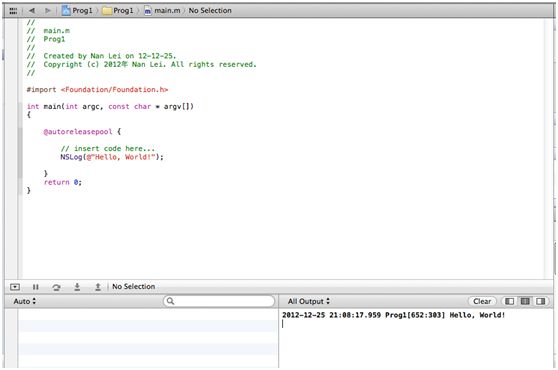Open the No Selection symbol menu in jump bar
558x370 pixels.
point(210,11)
